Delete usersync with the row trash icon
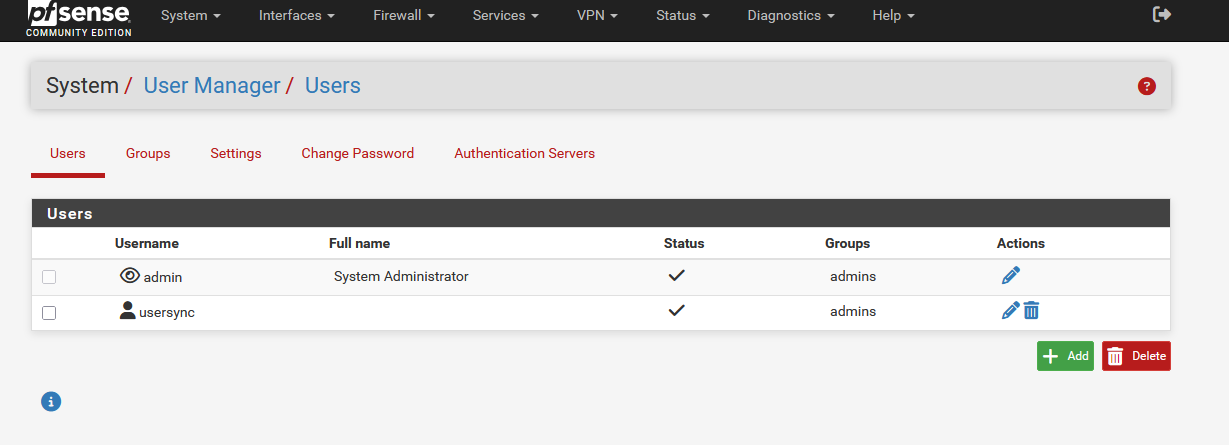The height and width of the screenshot is (445, 1229). 1032,311
